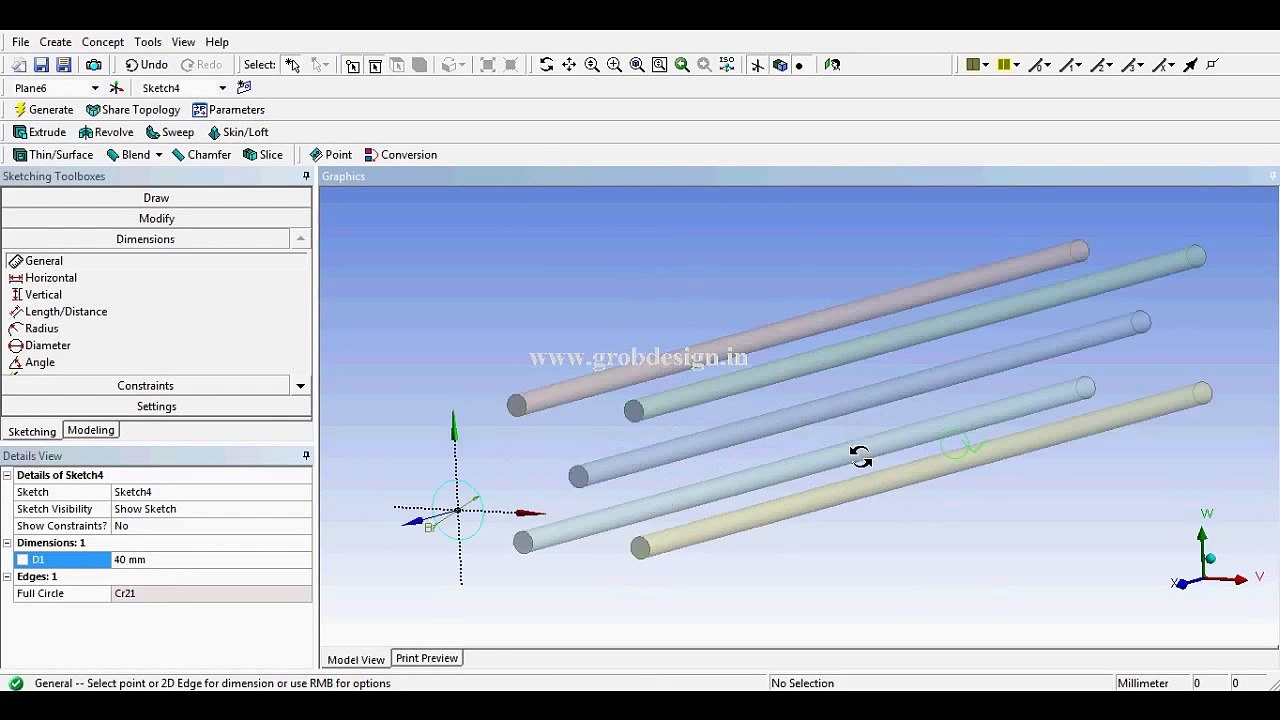Click the Zoom in/out magnifier icon
The width and height of the screenshot is (1280, 720).
pos(592,65)
